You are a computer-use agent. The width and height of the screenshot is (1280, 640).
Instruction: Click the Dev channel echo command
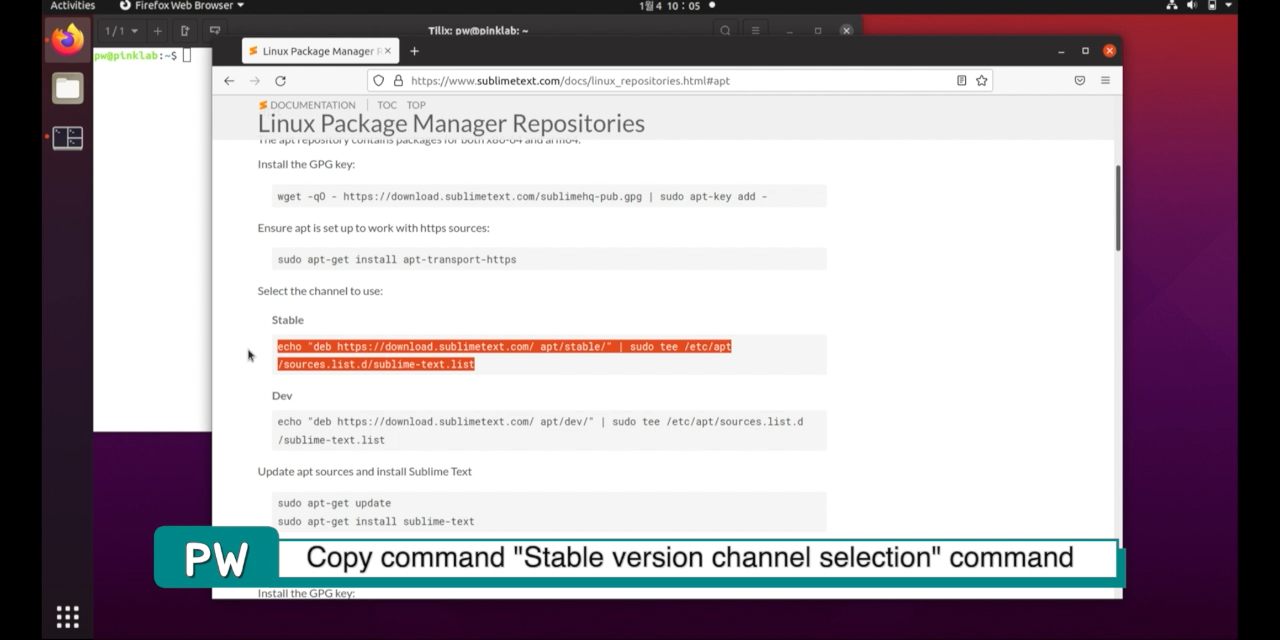(540, 430)
